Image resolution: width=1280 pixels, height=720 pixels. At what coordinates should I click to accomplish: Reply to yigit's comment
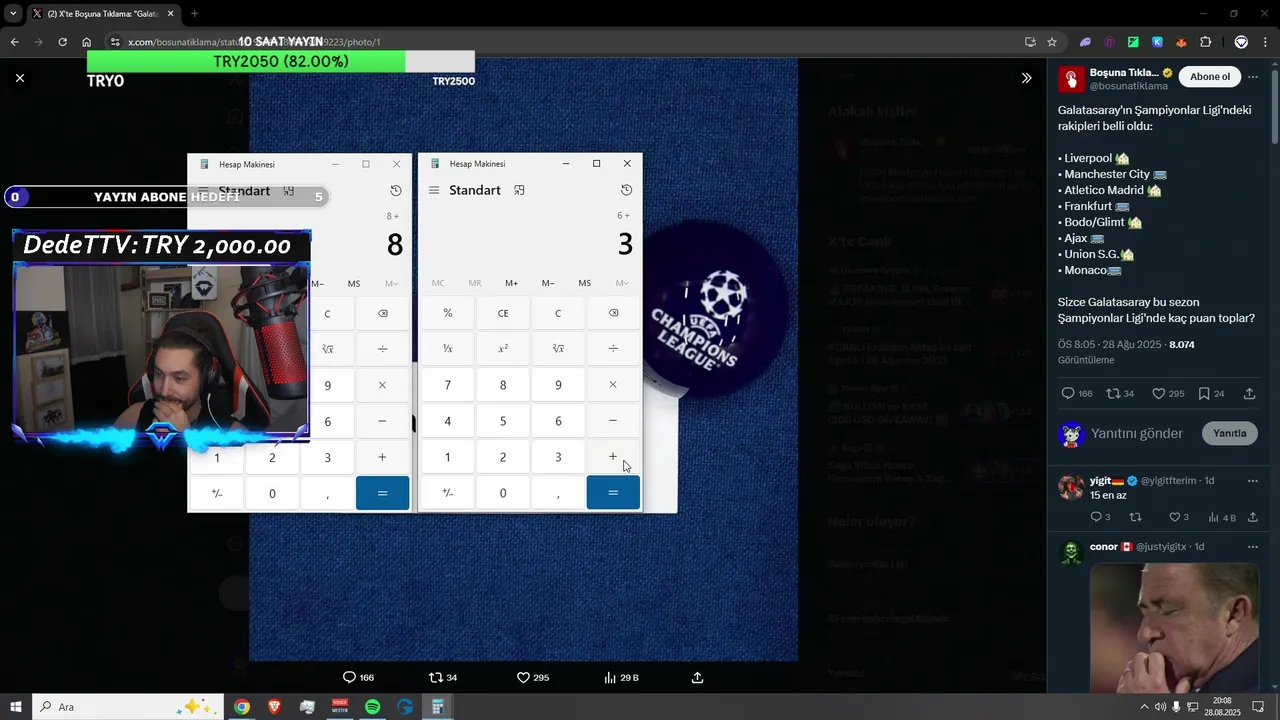1095,517
